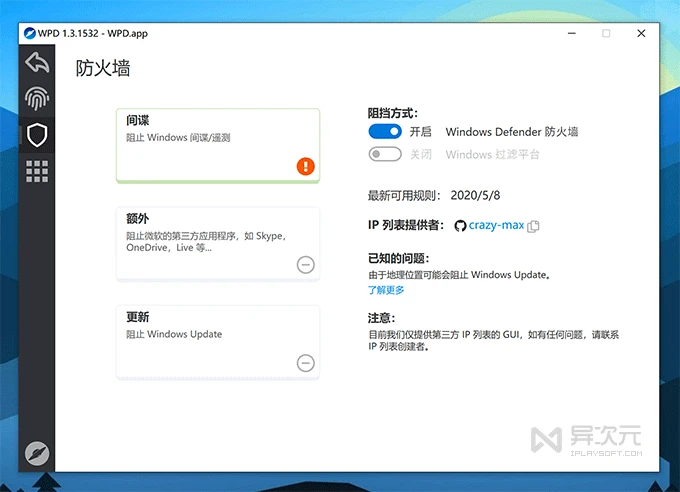Select the 更新 rule card
Viewport: 680px width, 492px height.
tap(218, 343)
